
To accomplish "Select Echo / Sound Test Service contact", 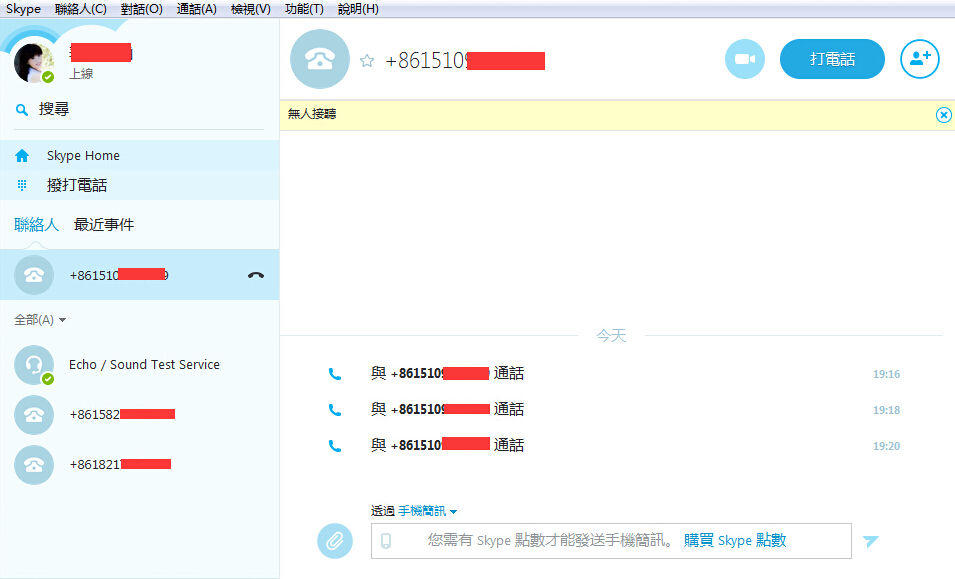I will click(144, 365).
